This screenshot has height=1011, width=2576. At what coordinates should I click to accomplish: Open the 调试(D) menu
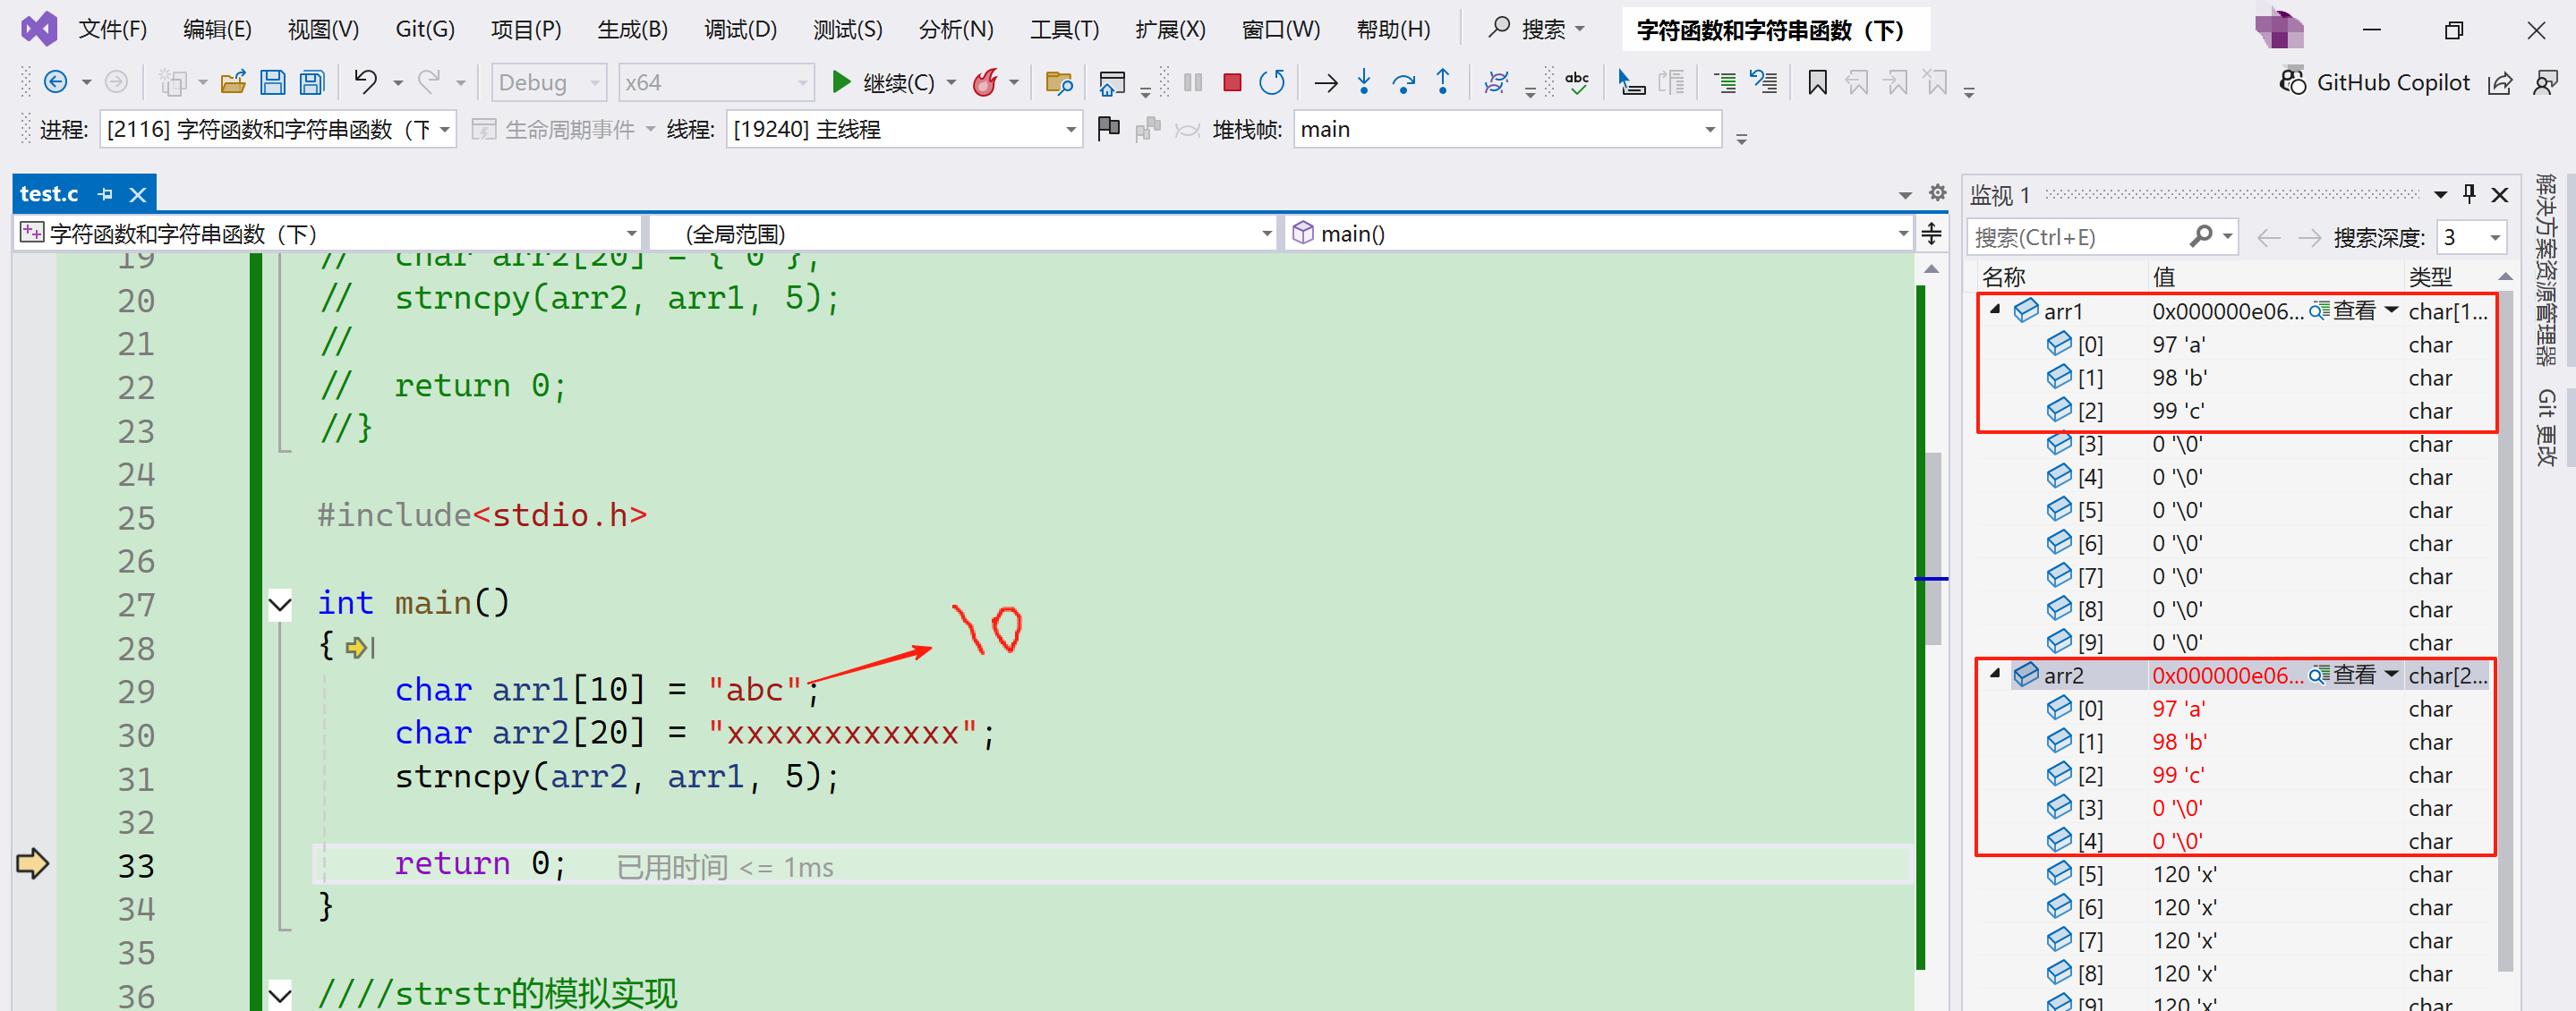739,29
